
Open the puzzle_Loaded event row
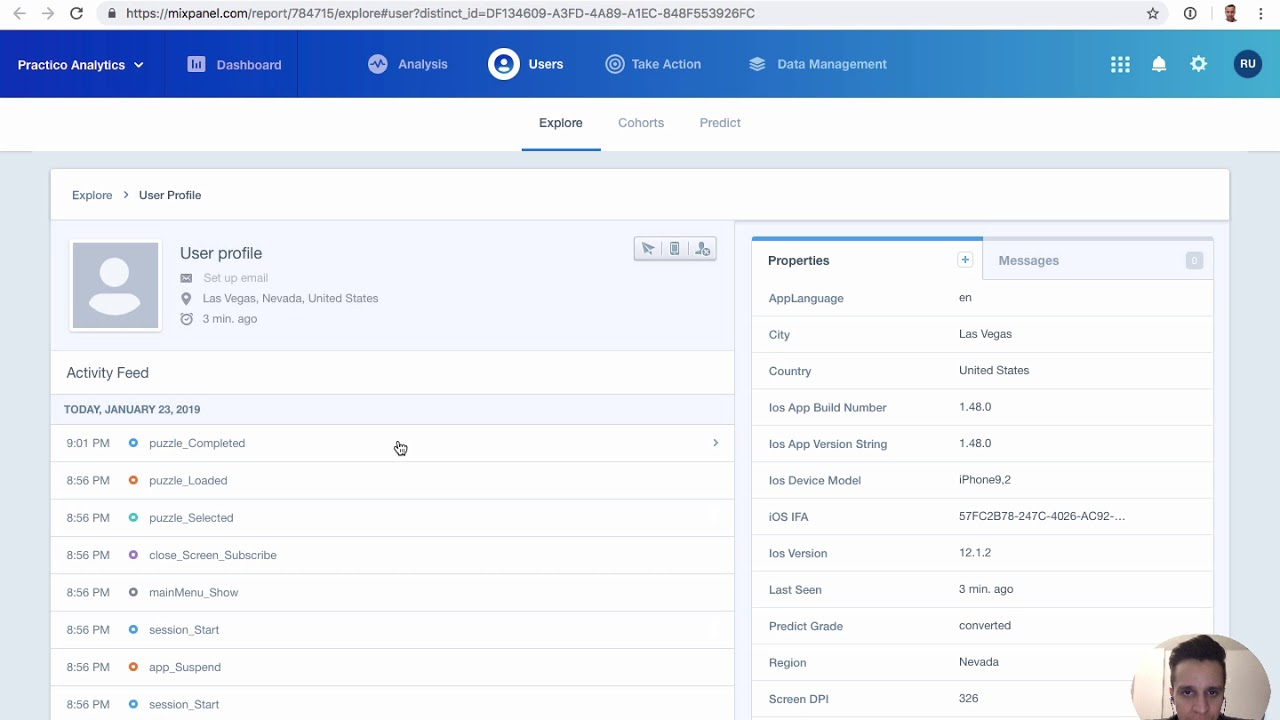click(392, 480)
